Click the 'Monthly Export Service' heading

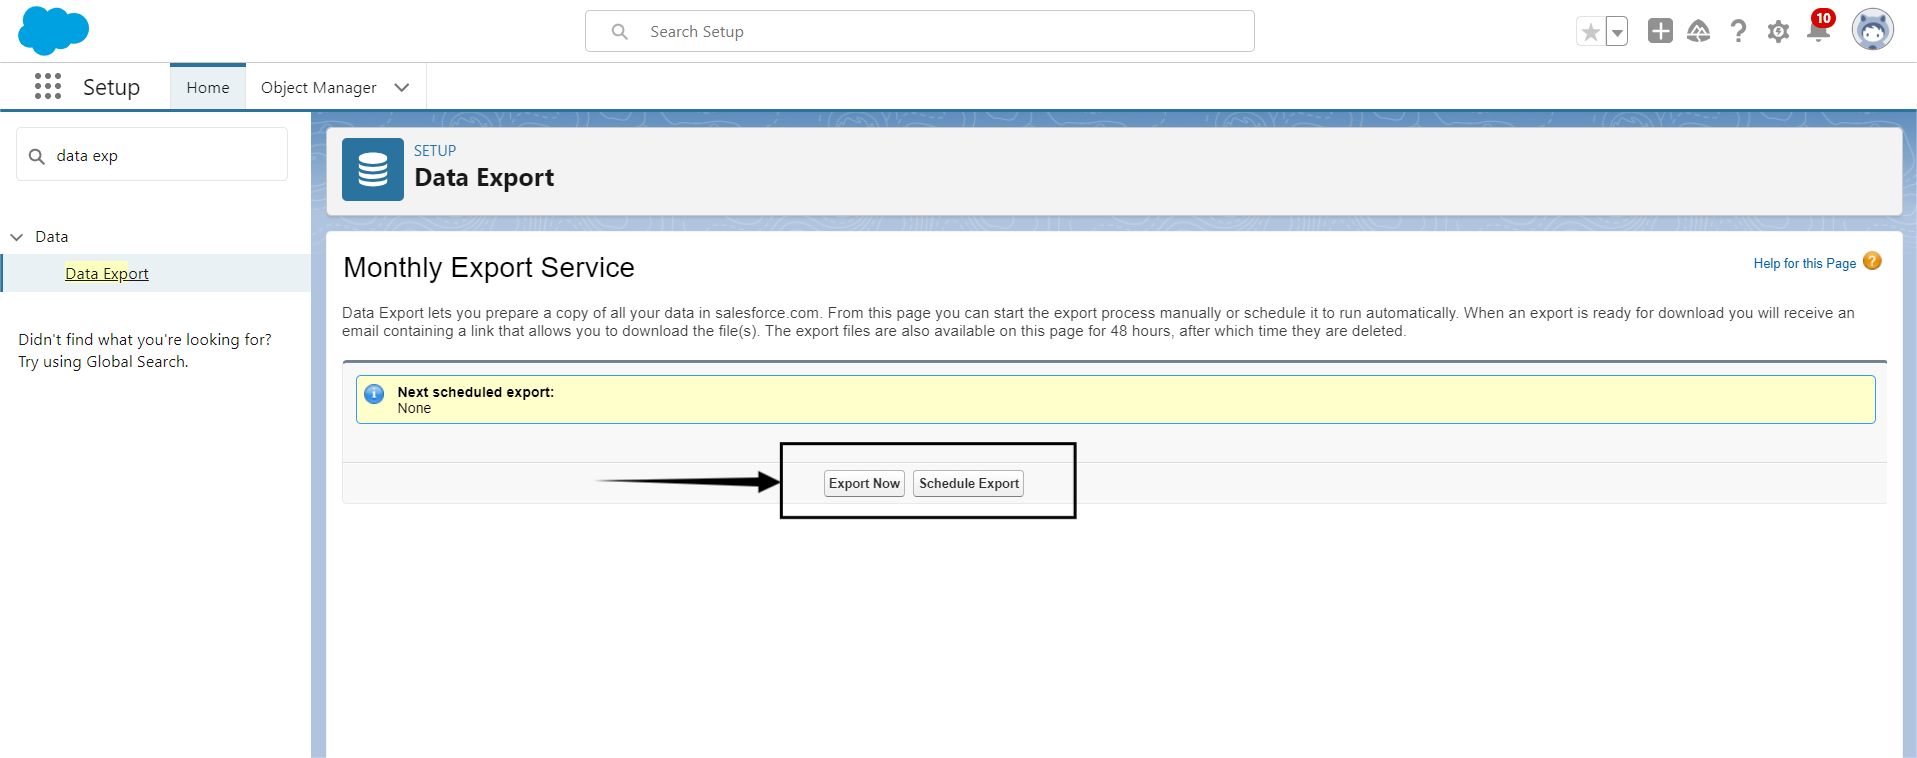(489, 267)
